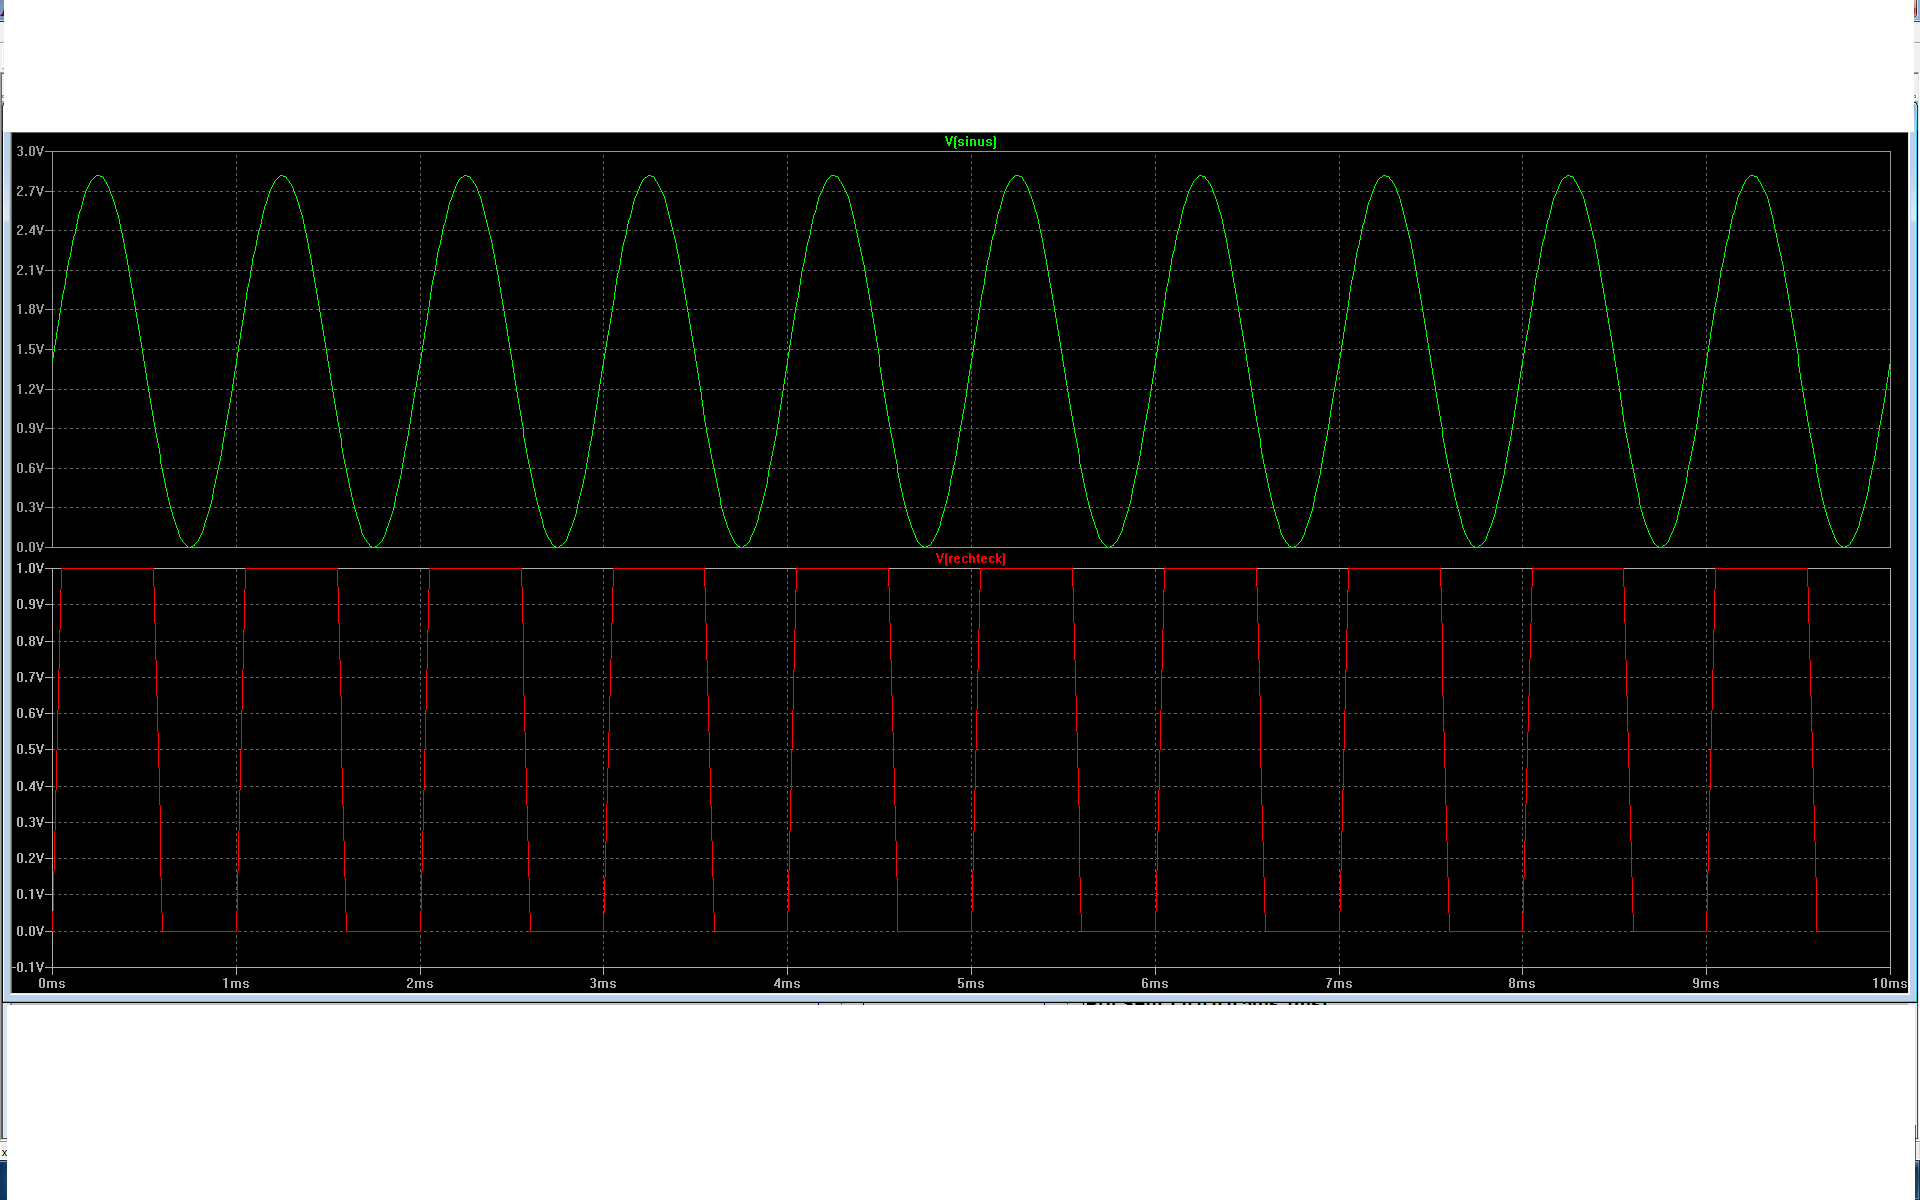1920x1200 pixels.
Task: Click the 0.1V axis label
Action: [30, 894]
